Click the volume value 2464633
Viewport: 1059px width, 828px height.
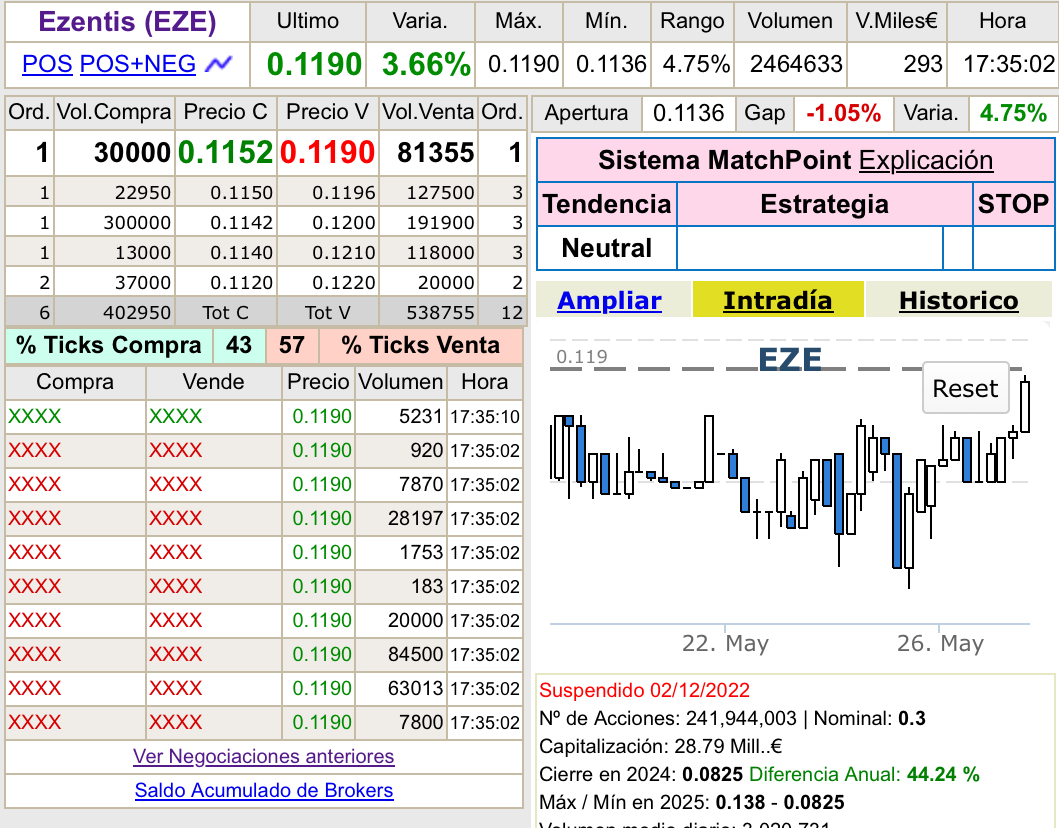(796, 64)
